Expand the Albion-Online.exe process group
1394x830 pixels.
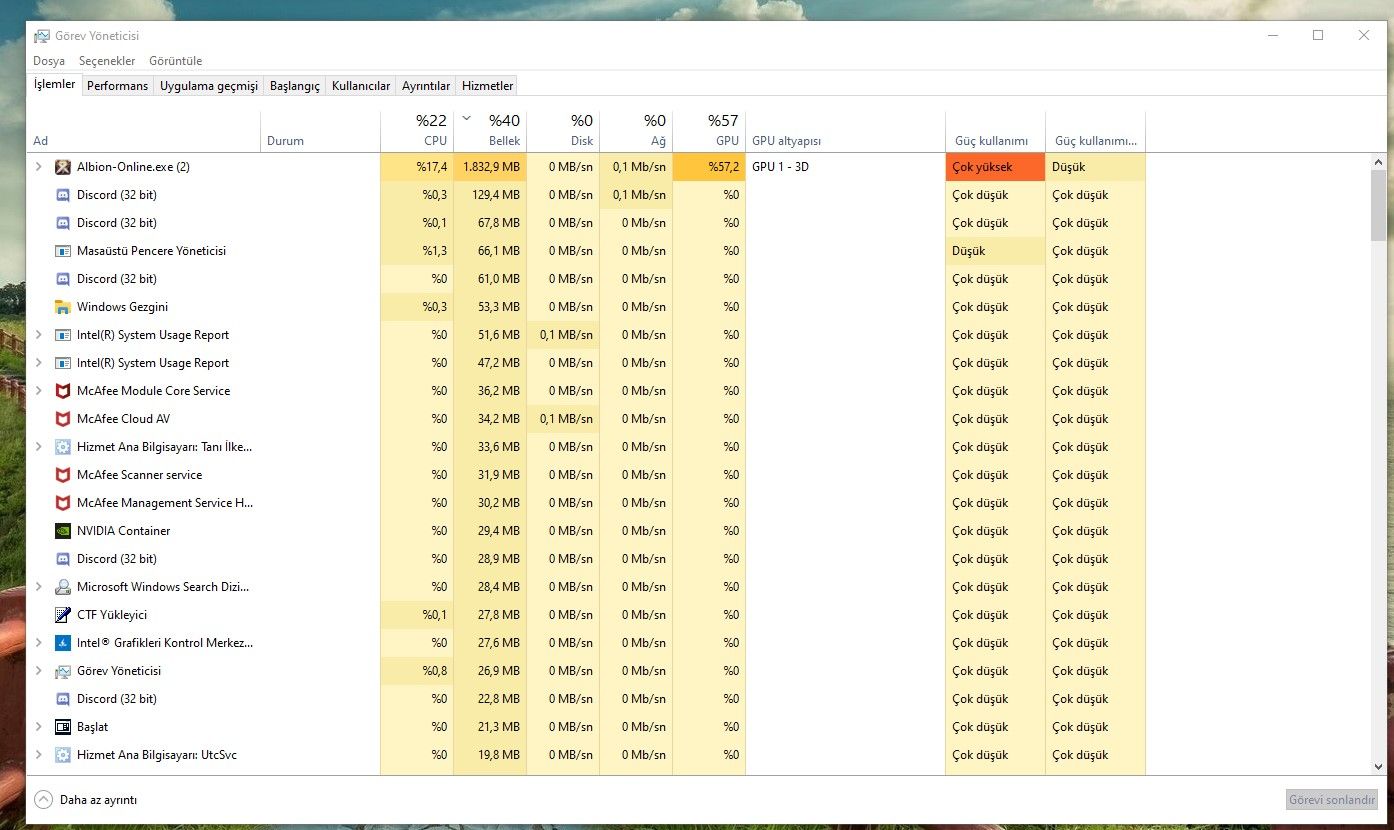tap(39, 167)
